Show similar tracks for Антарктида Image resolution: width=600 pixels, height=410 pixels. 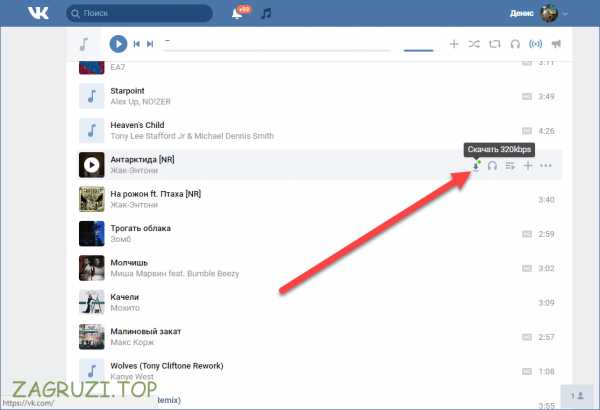click(x=492, y=166)
